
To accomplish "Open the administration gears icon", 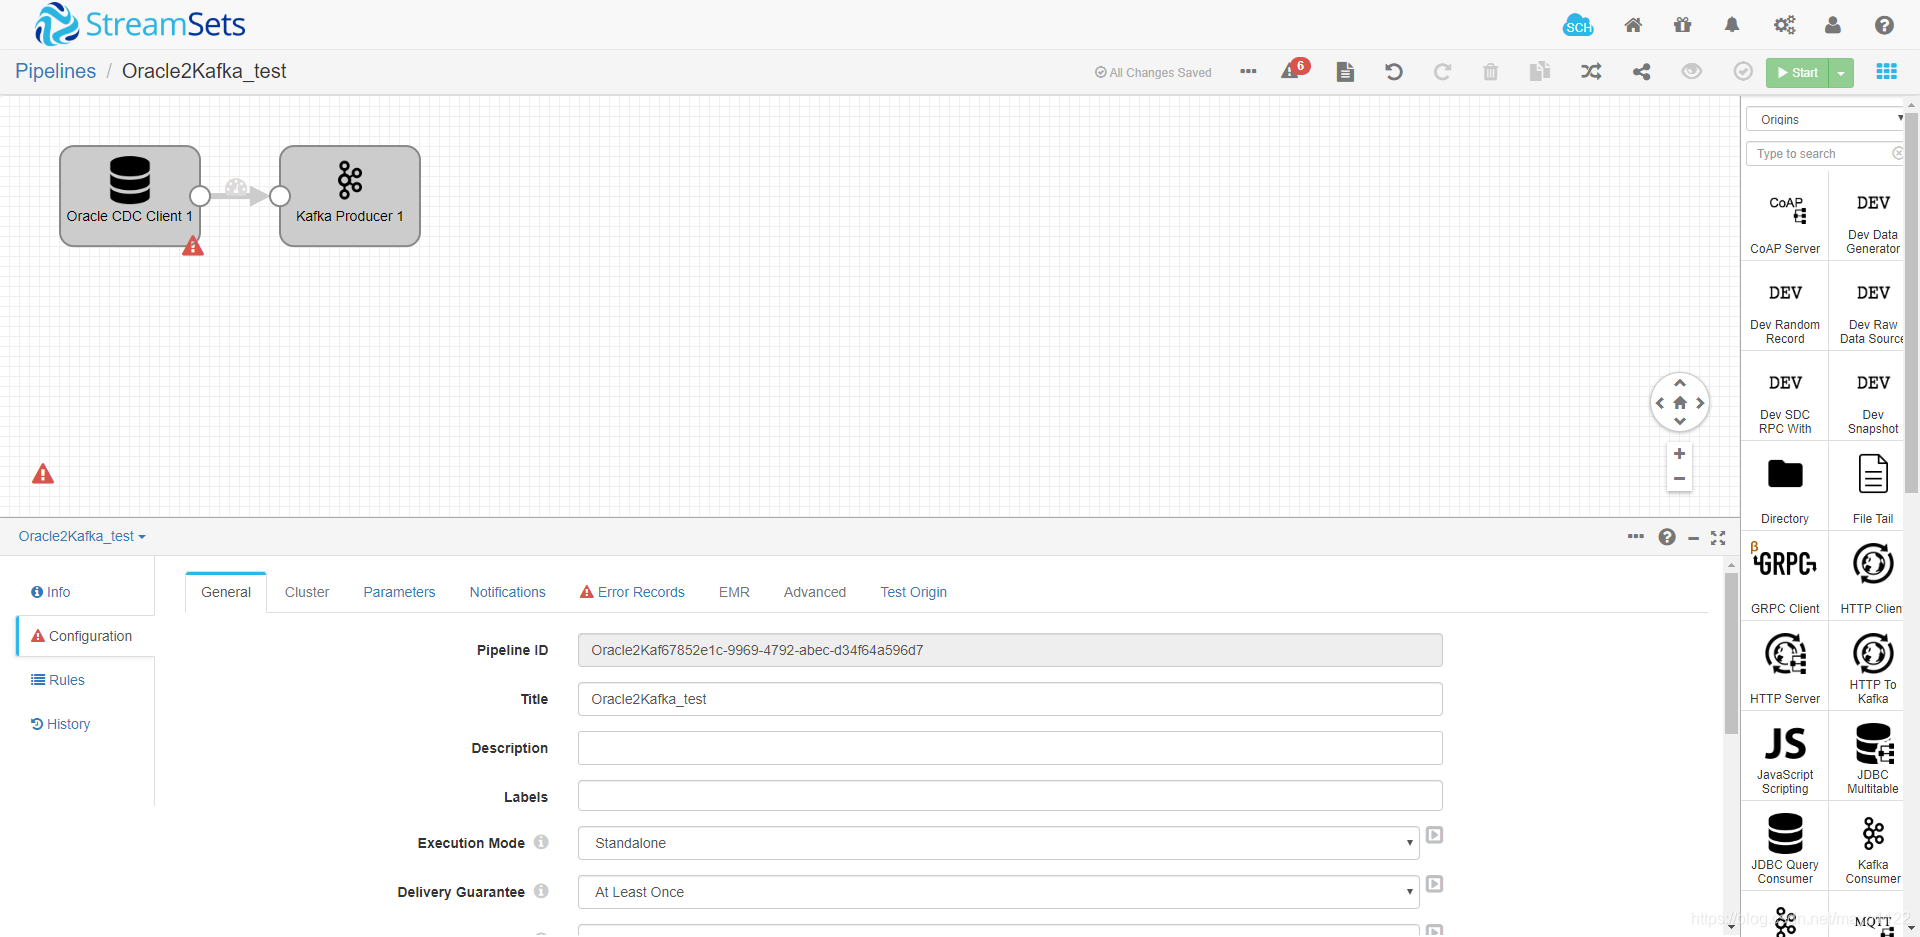I will pos(1784,26).
